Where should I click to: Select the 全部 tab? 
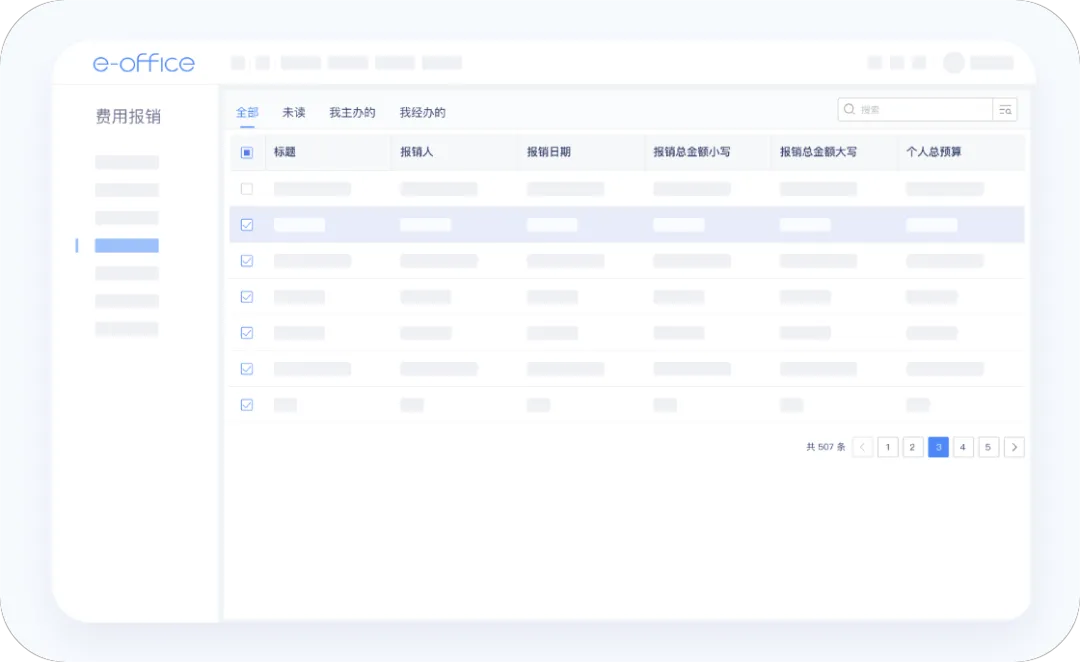tap(247, 113)
